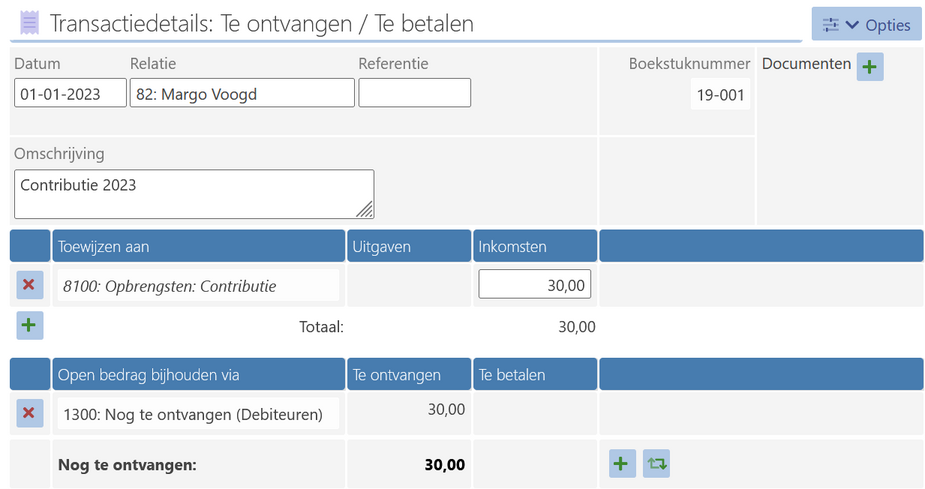Remove the 1300 Nog te ontvangen row
The width and height of the screenshot is (925, 489).
coord(29,413)
